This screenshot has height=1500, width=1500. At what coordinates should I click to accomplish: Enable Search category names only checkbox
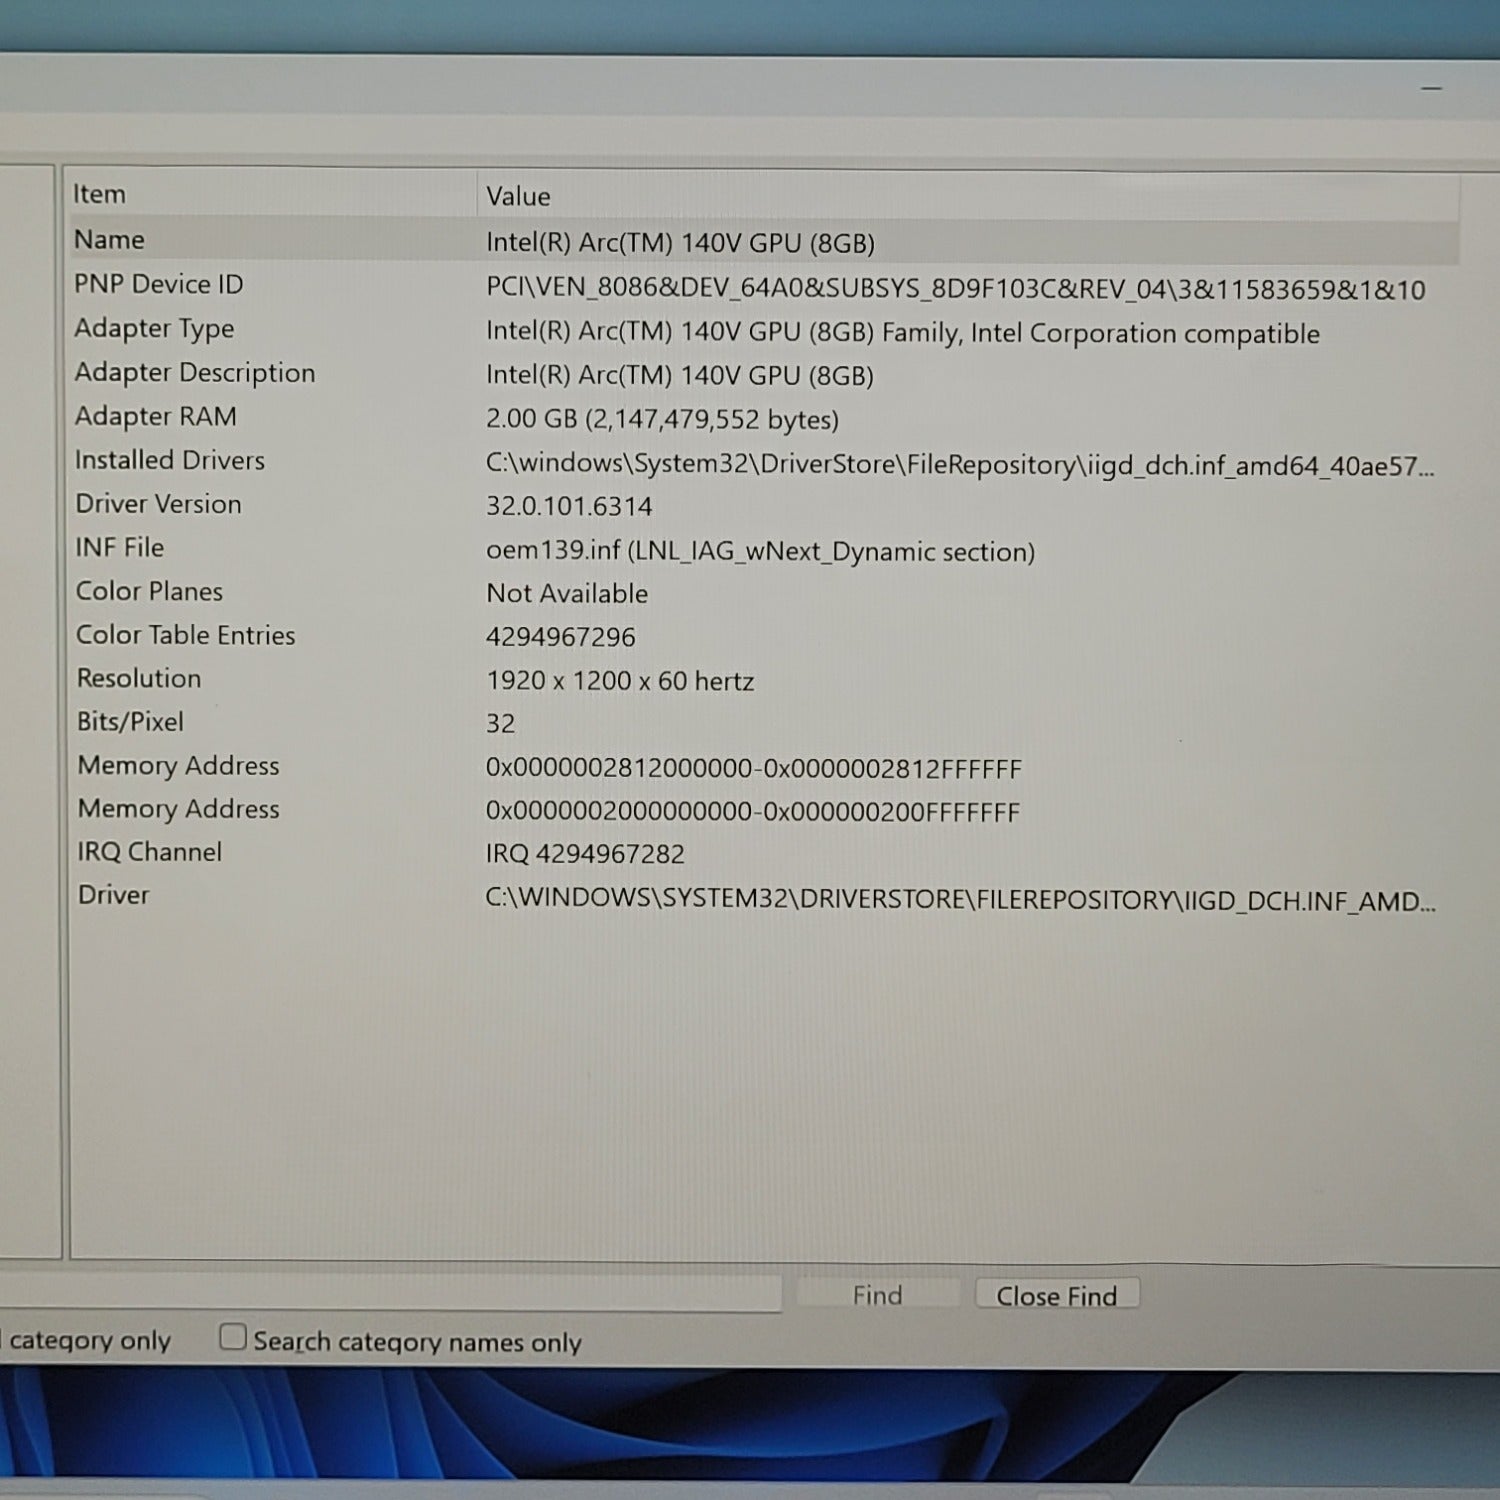[x=233, y=1337]
